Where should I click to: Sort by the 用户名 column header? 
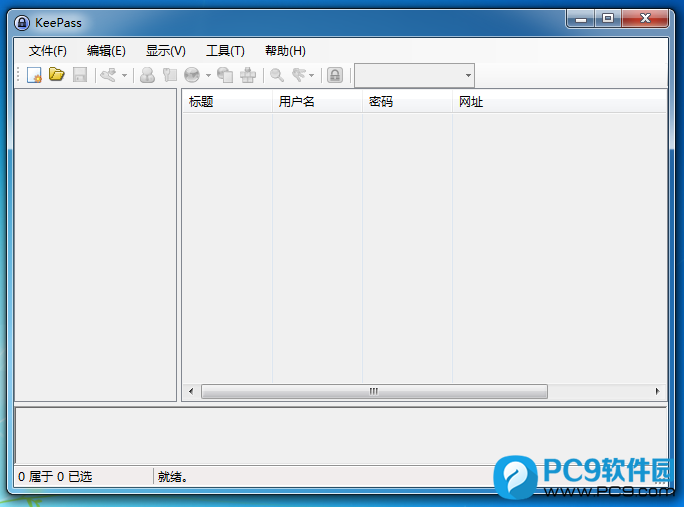pyautogui.click(x=318, y=102)
